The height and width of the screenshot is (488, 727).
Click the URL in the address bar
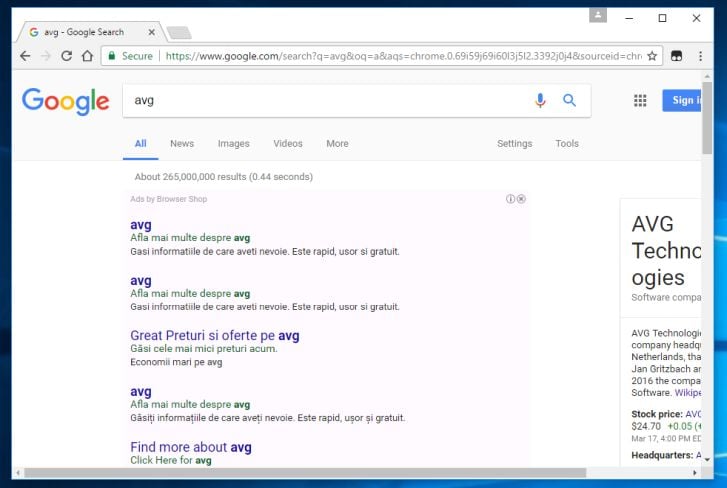[403, 56]
